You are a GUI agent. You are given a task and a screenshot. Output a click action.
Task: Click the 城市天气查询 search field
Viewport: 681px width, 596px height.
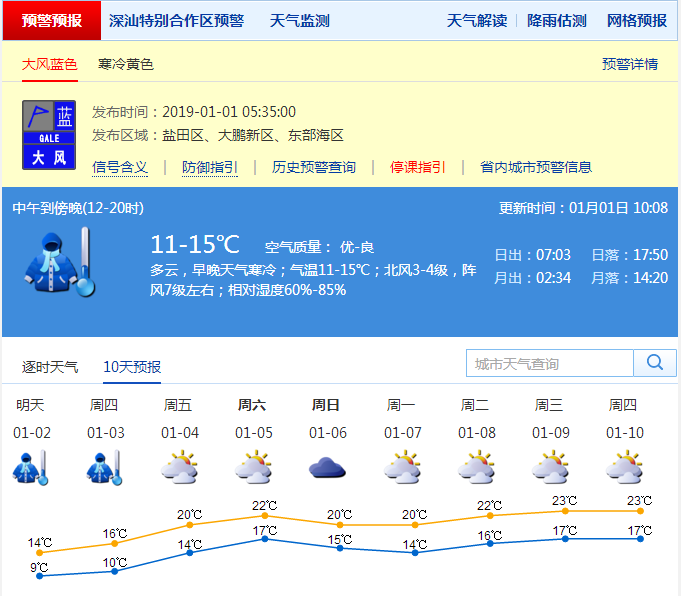click(549, 363)
